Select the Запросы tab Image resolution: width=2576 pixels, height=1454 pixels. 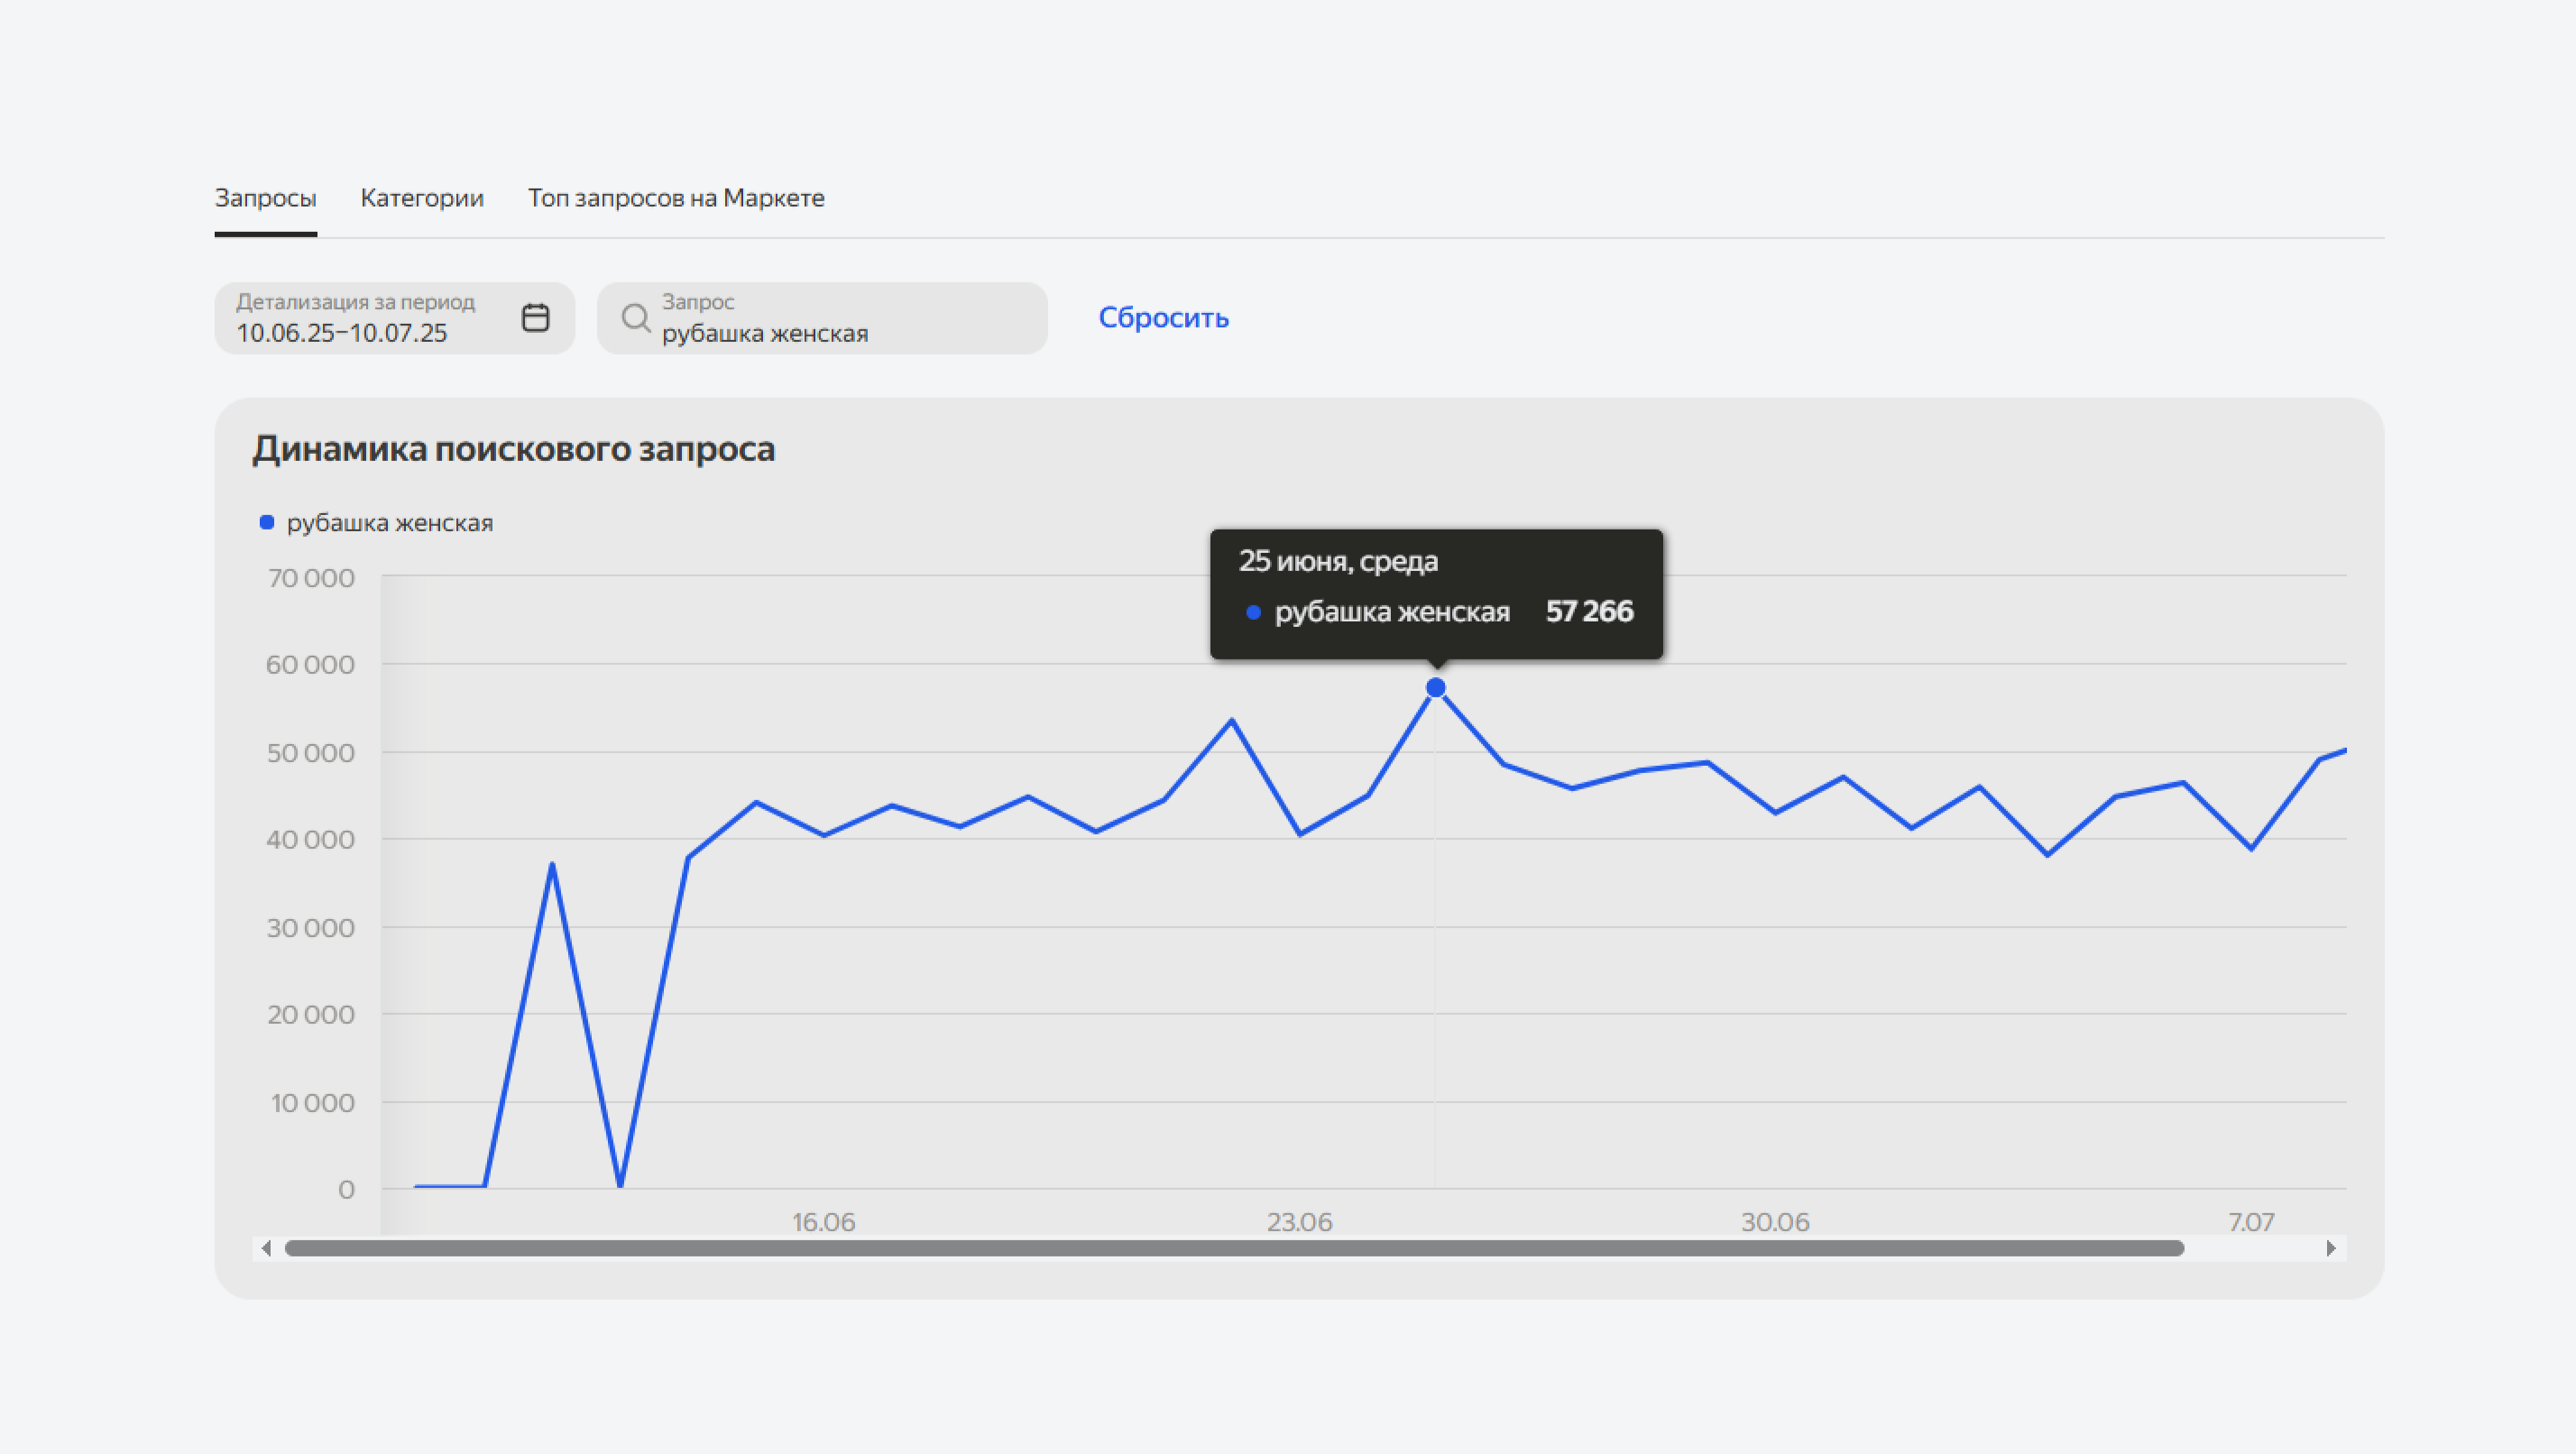pos(266,198)
